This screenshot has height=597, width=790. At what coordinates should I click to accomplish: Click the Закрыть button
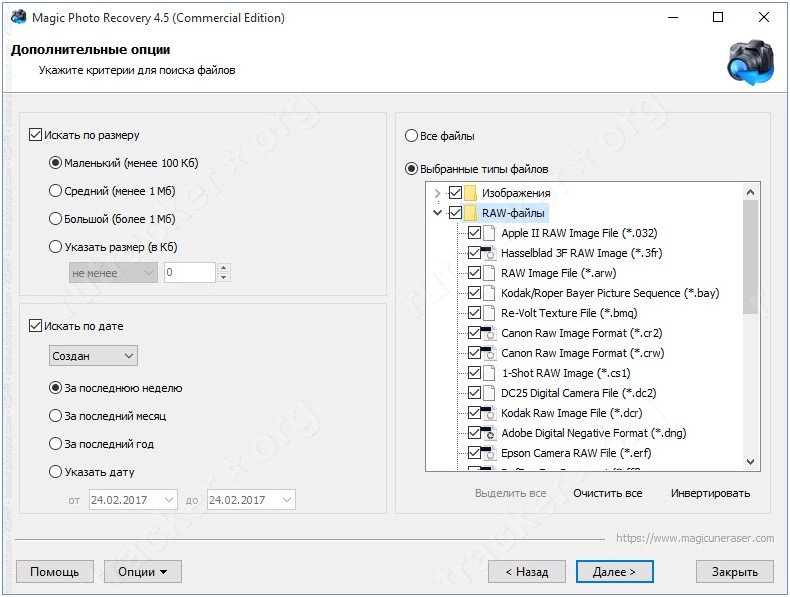(735, 572)
